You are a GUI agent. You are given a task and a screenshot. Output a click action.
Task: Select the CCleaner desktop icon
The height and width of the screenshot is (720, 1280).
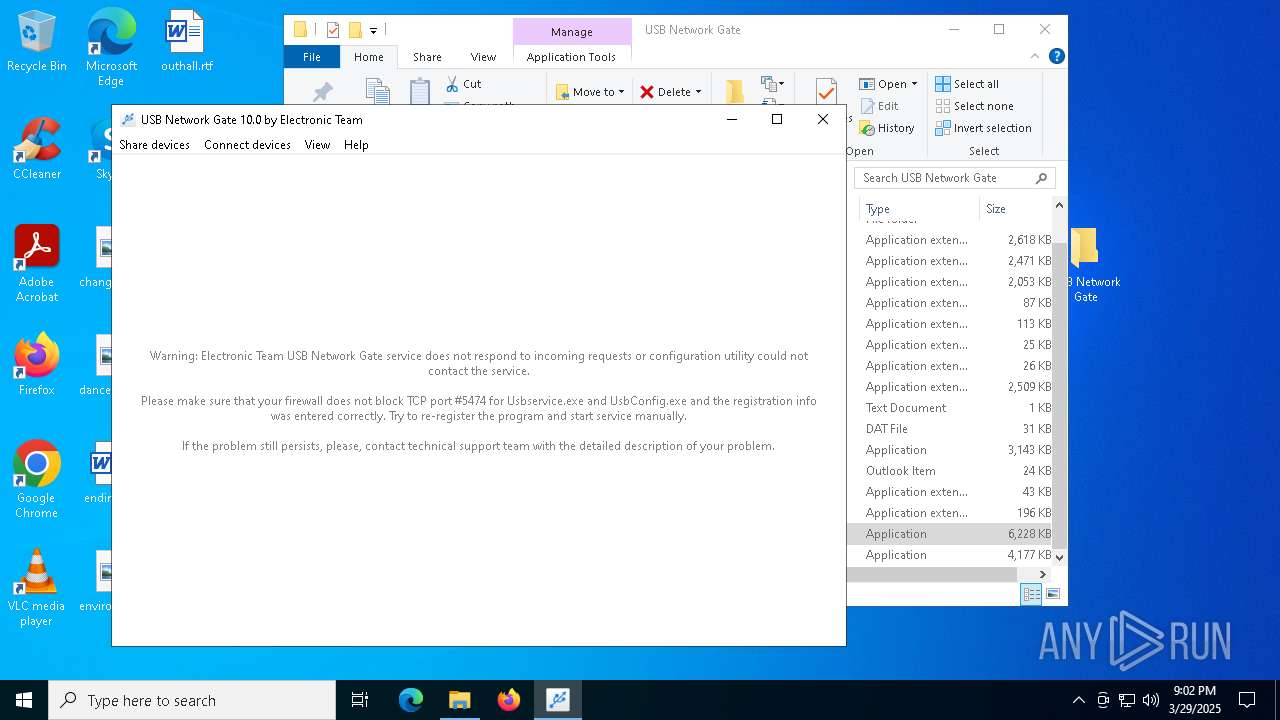37,149
